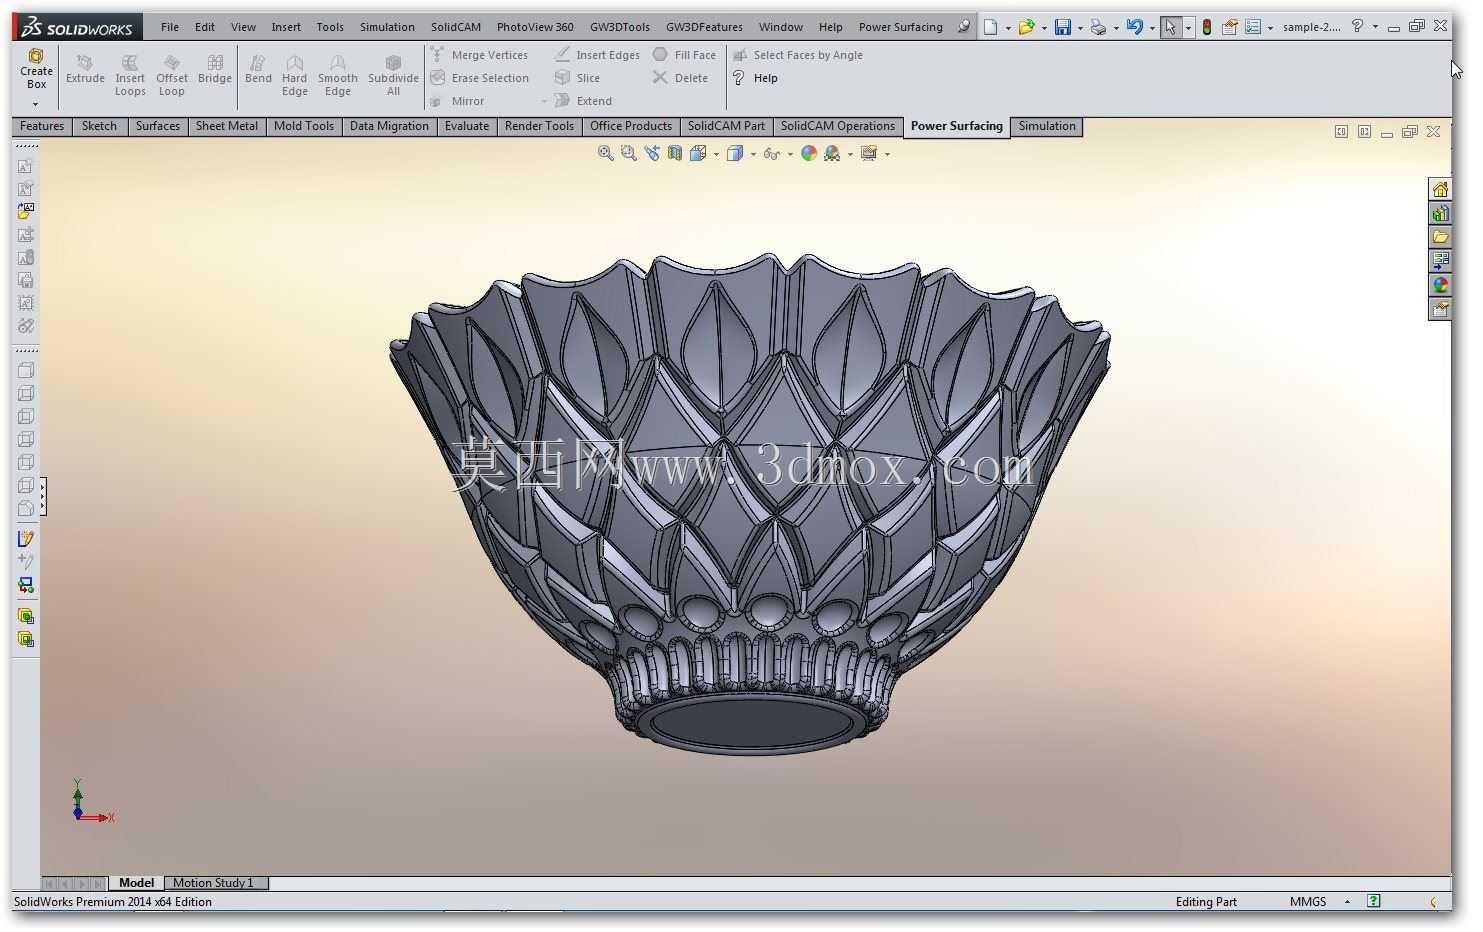This screenshot has height=932, width=1483.
Task: Click the Undo arrow icon
Action: [x=1134, y=27]
